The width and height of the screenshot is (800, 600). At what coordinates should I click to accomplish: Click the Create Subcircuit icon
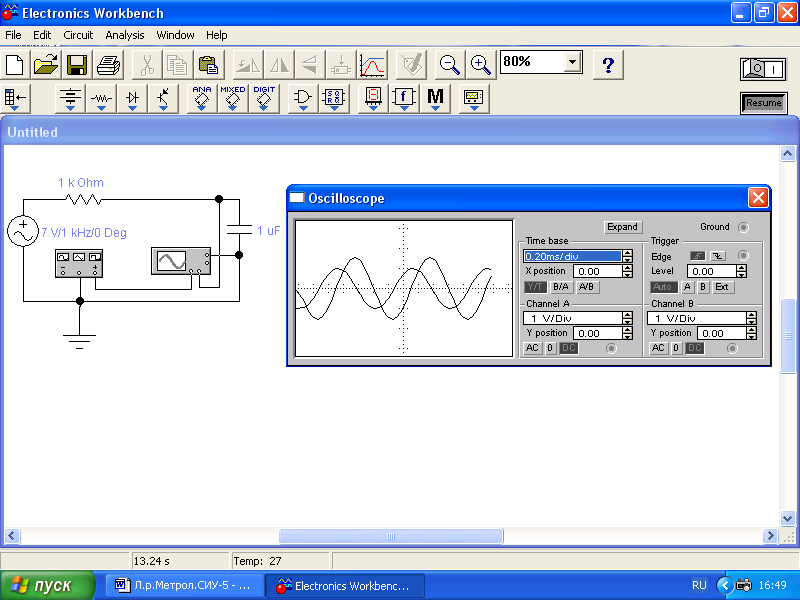point(341,65)
